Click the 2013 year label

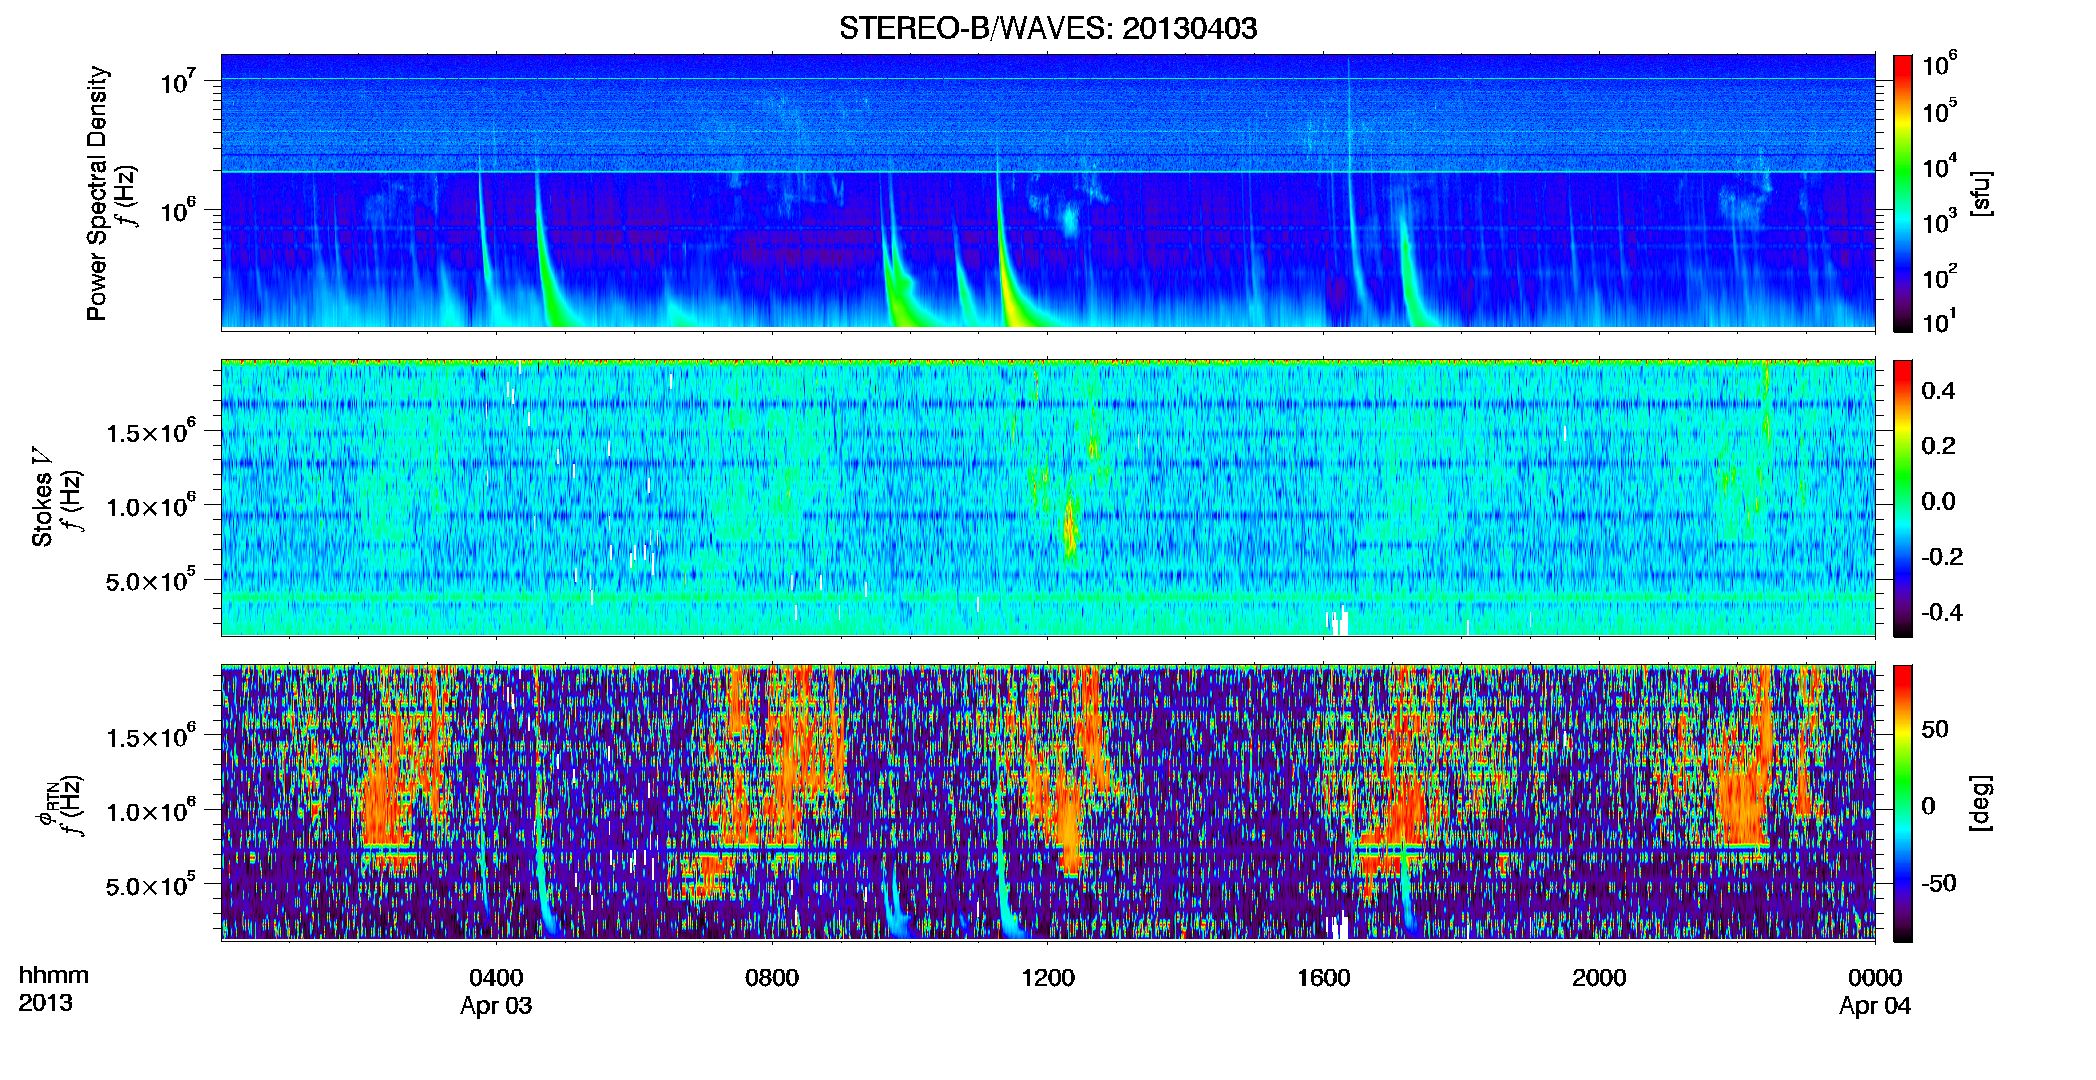pyautogui.click(x=45, y=1003)
